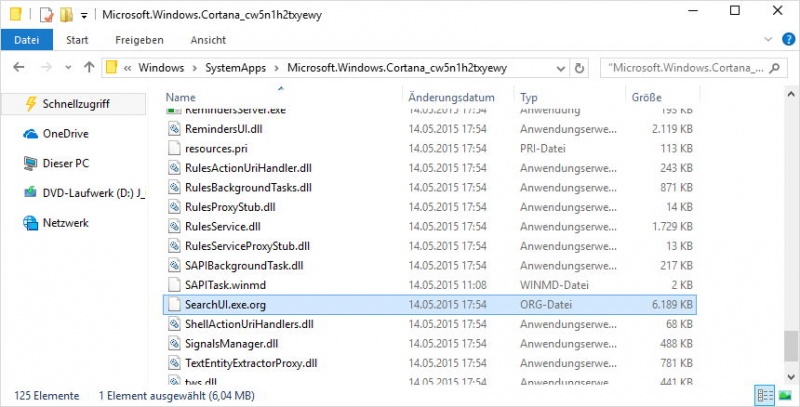Open the quick access toolbar customize arrow

pos(84,15)
